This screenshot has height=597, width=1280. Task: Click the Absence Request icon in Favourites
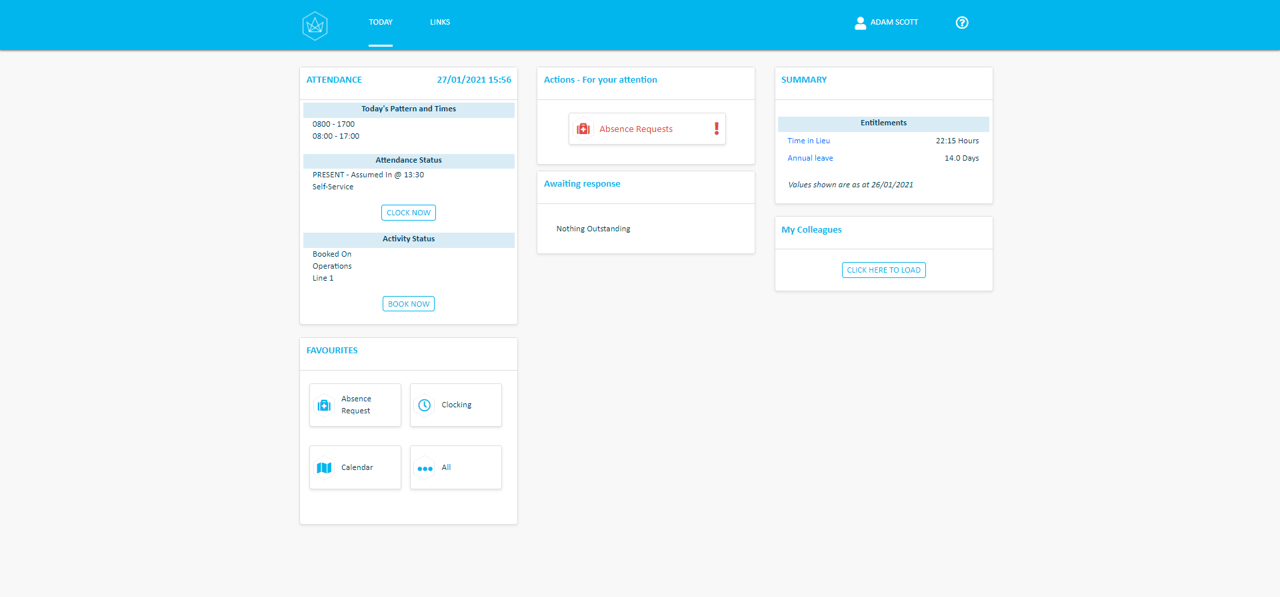coord(324,404)
